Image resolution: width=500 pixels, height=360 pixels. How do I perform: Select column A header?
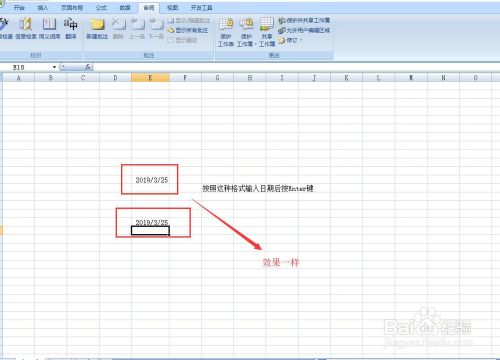click(19, 78)
